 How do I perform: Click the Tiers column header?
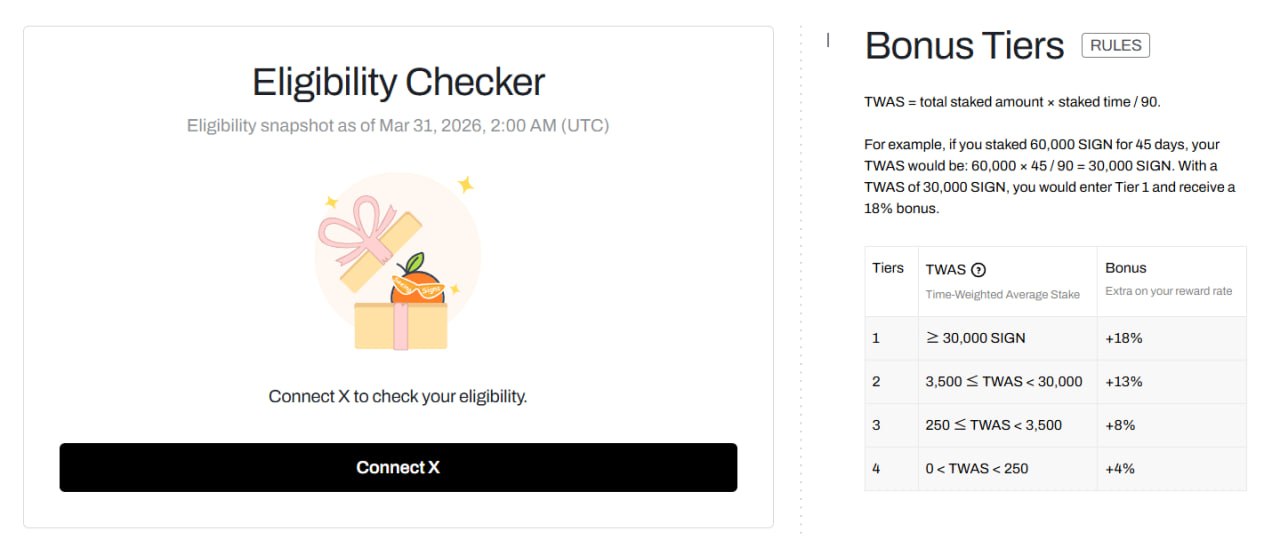point(888,268)
